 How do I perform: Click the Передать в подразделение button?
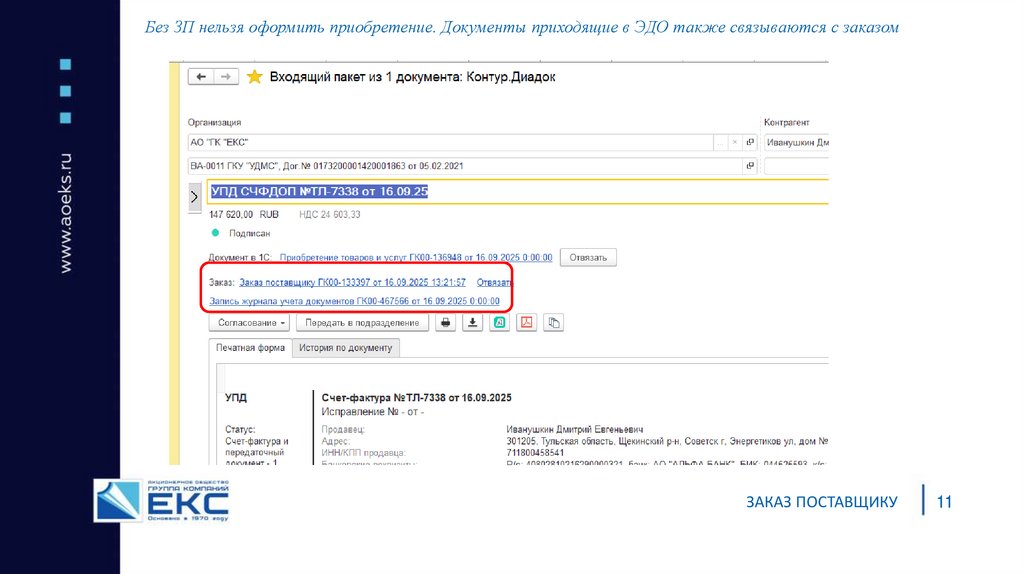pos(362,323)
